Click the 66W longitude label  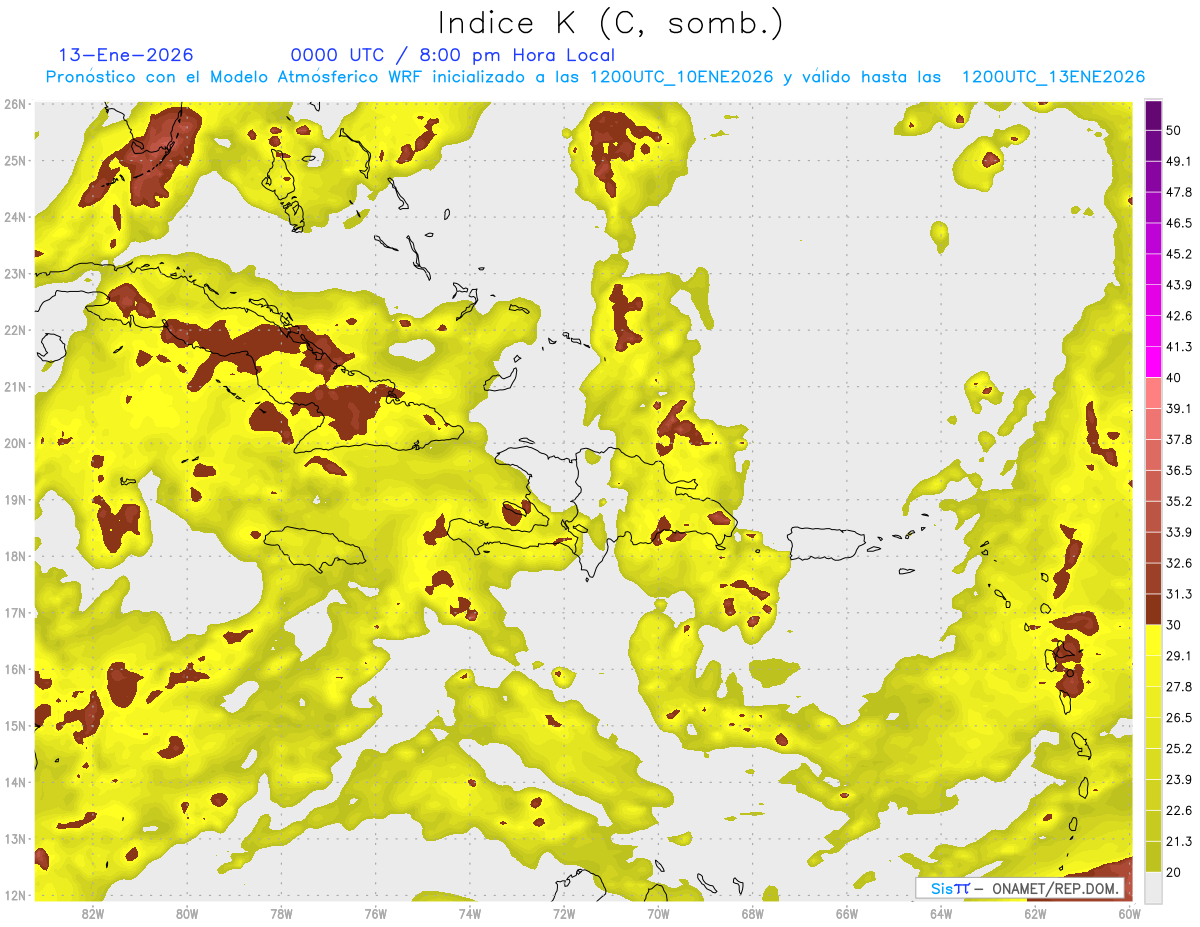point(847,913)
